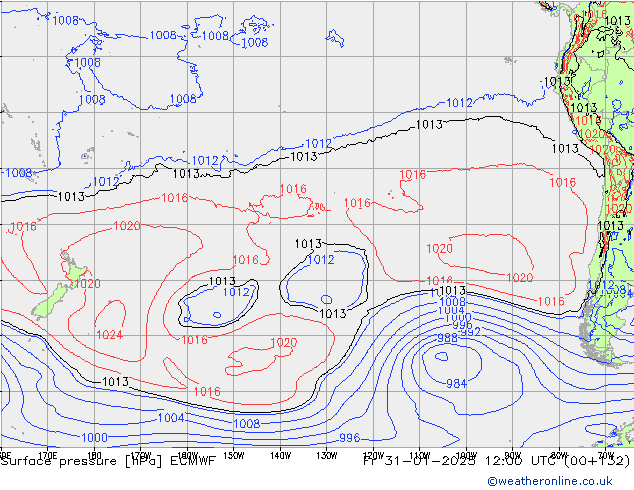Click the 1008 isobar label near 150W bottom
This screenshot has width=634, height=490.
247,423
